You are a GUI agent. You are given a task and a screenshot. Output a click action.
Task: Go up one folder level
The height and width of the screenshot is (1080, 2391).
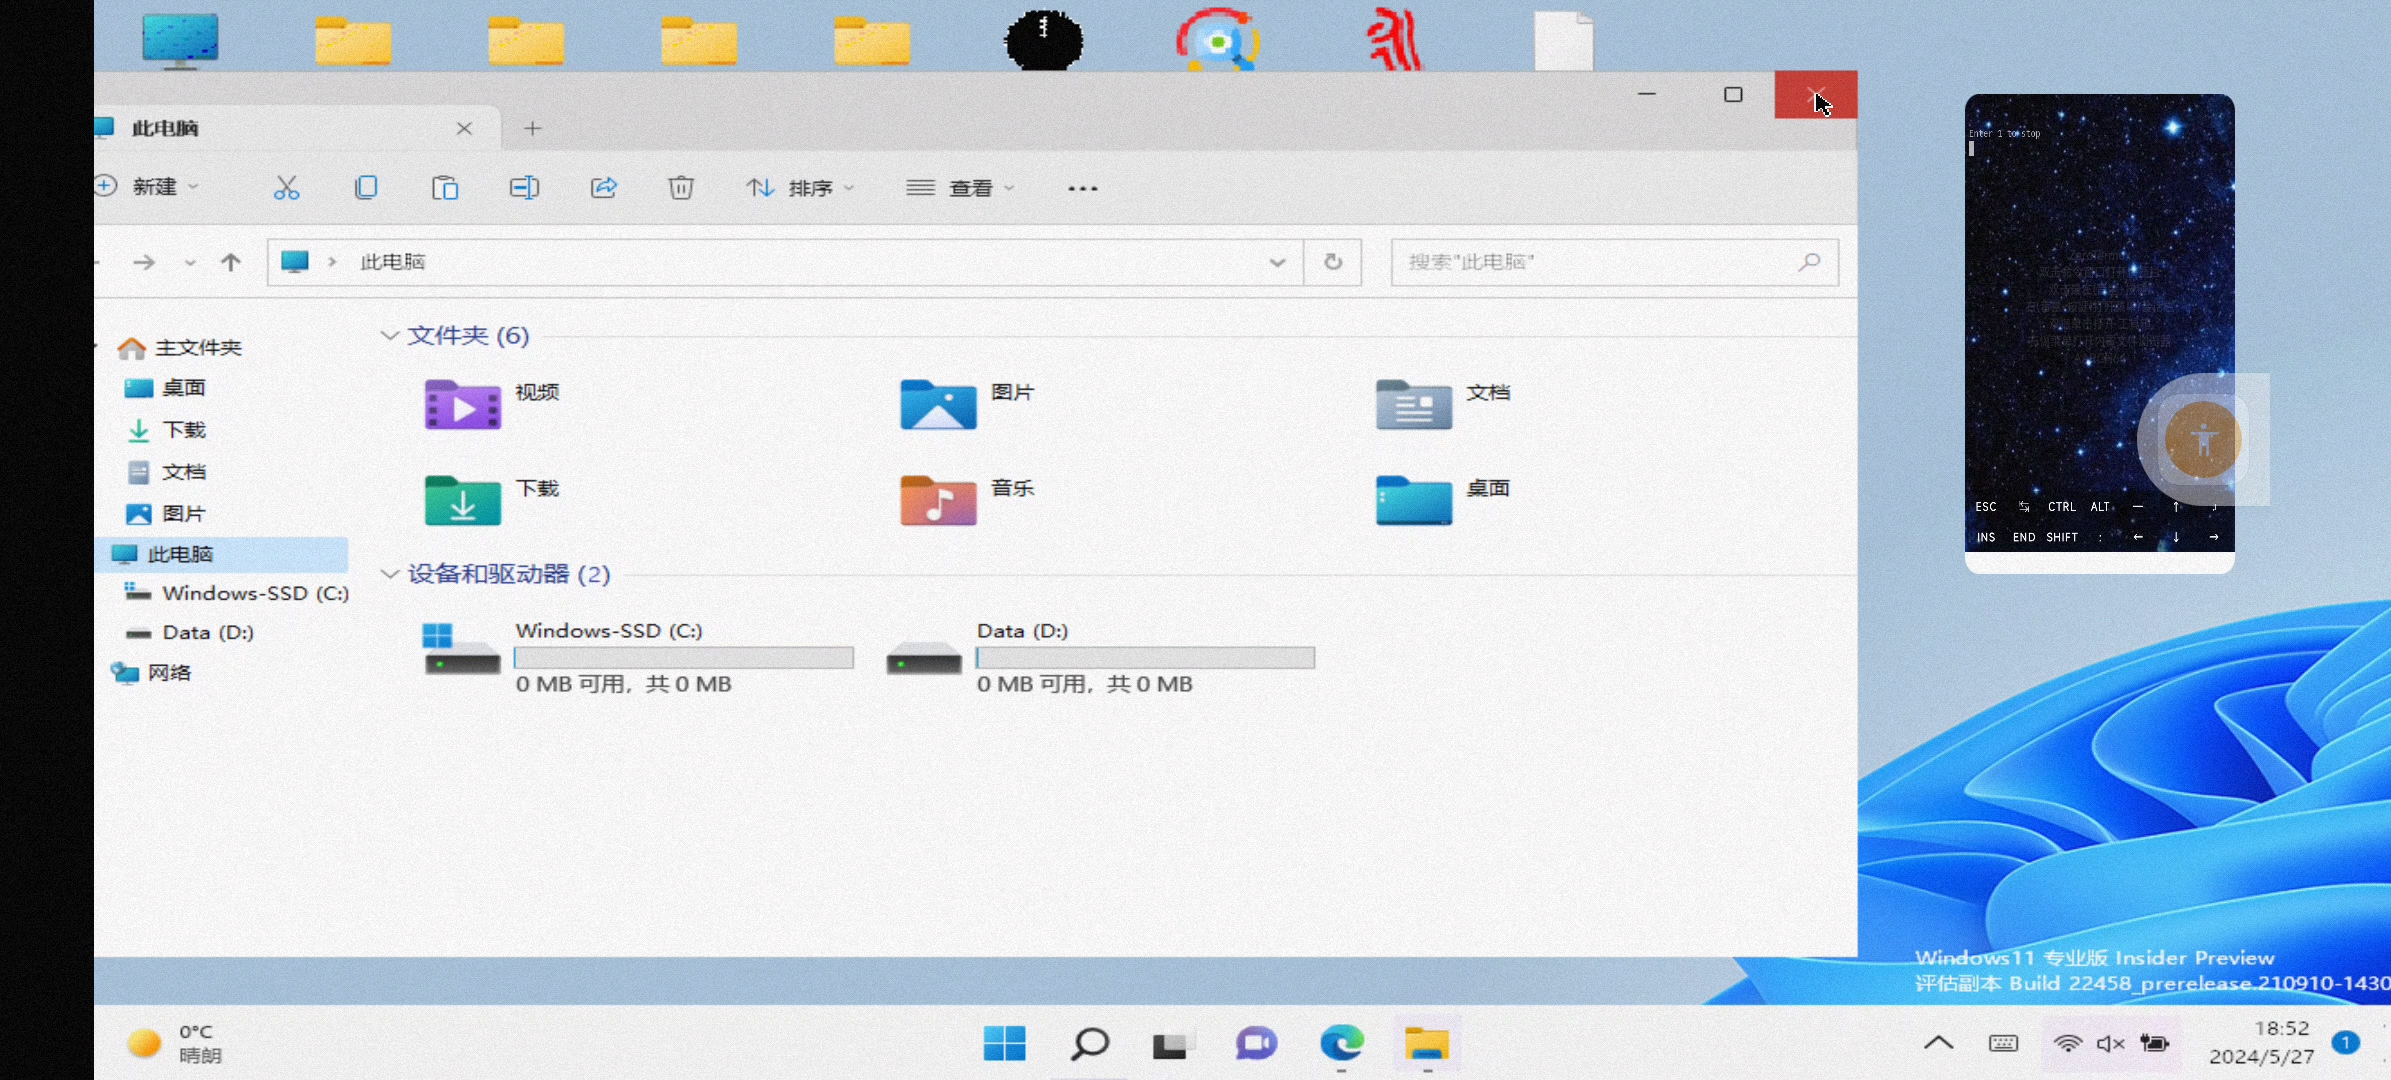pos(231,262)
